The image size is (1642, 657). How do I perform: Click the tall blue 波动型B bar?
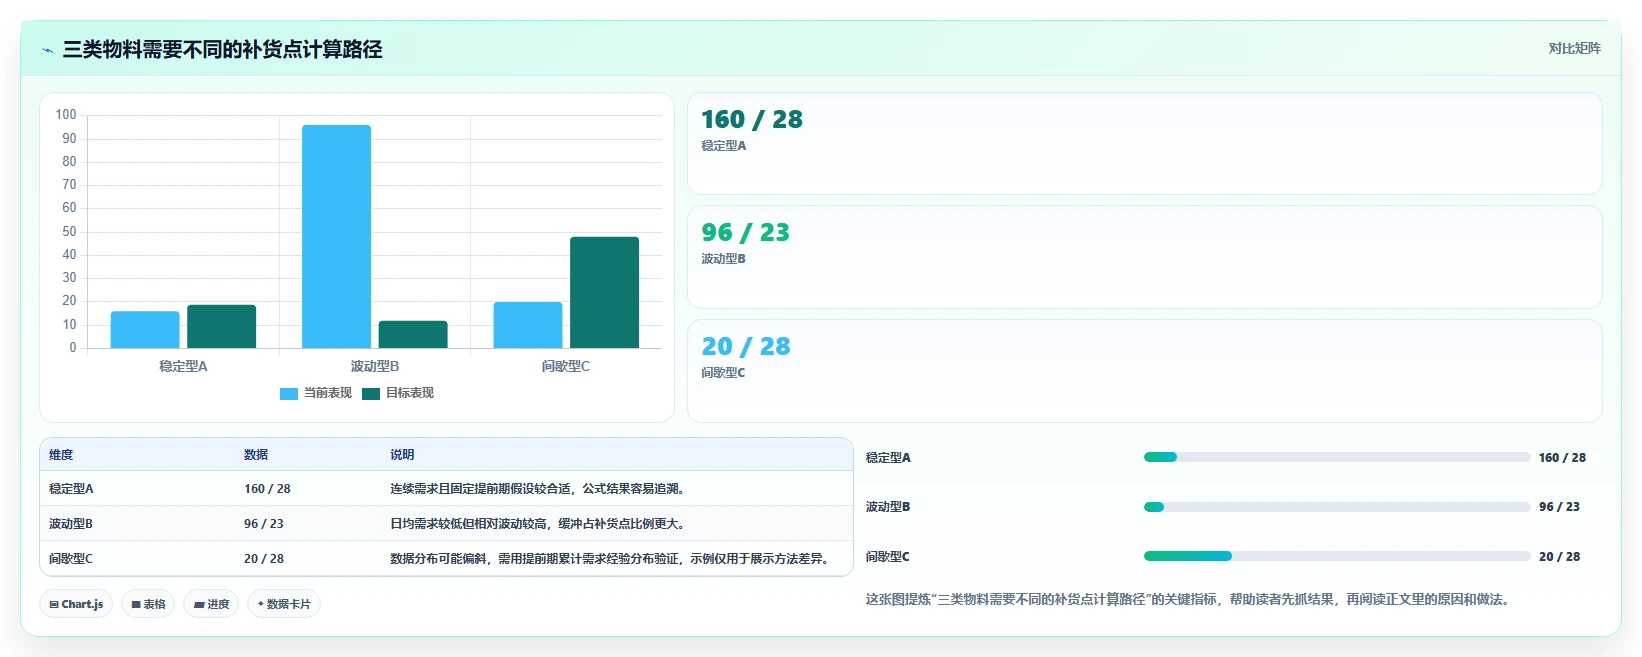pyautogui.click(x=336, y=237)
